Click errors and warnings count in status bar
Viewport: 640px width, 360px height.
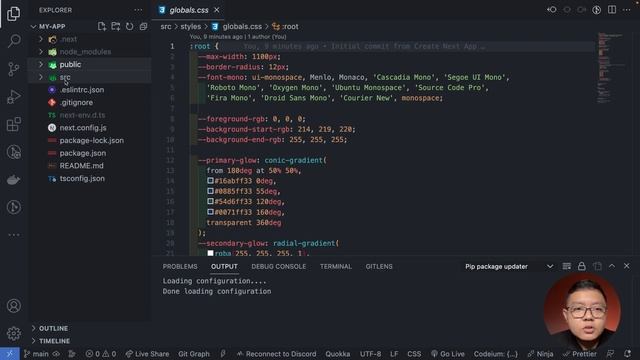(101, 354)
